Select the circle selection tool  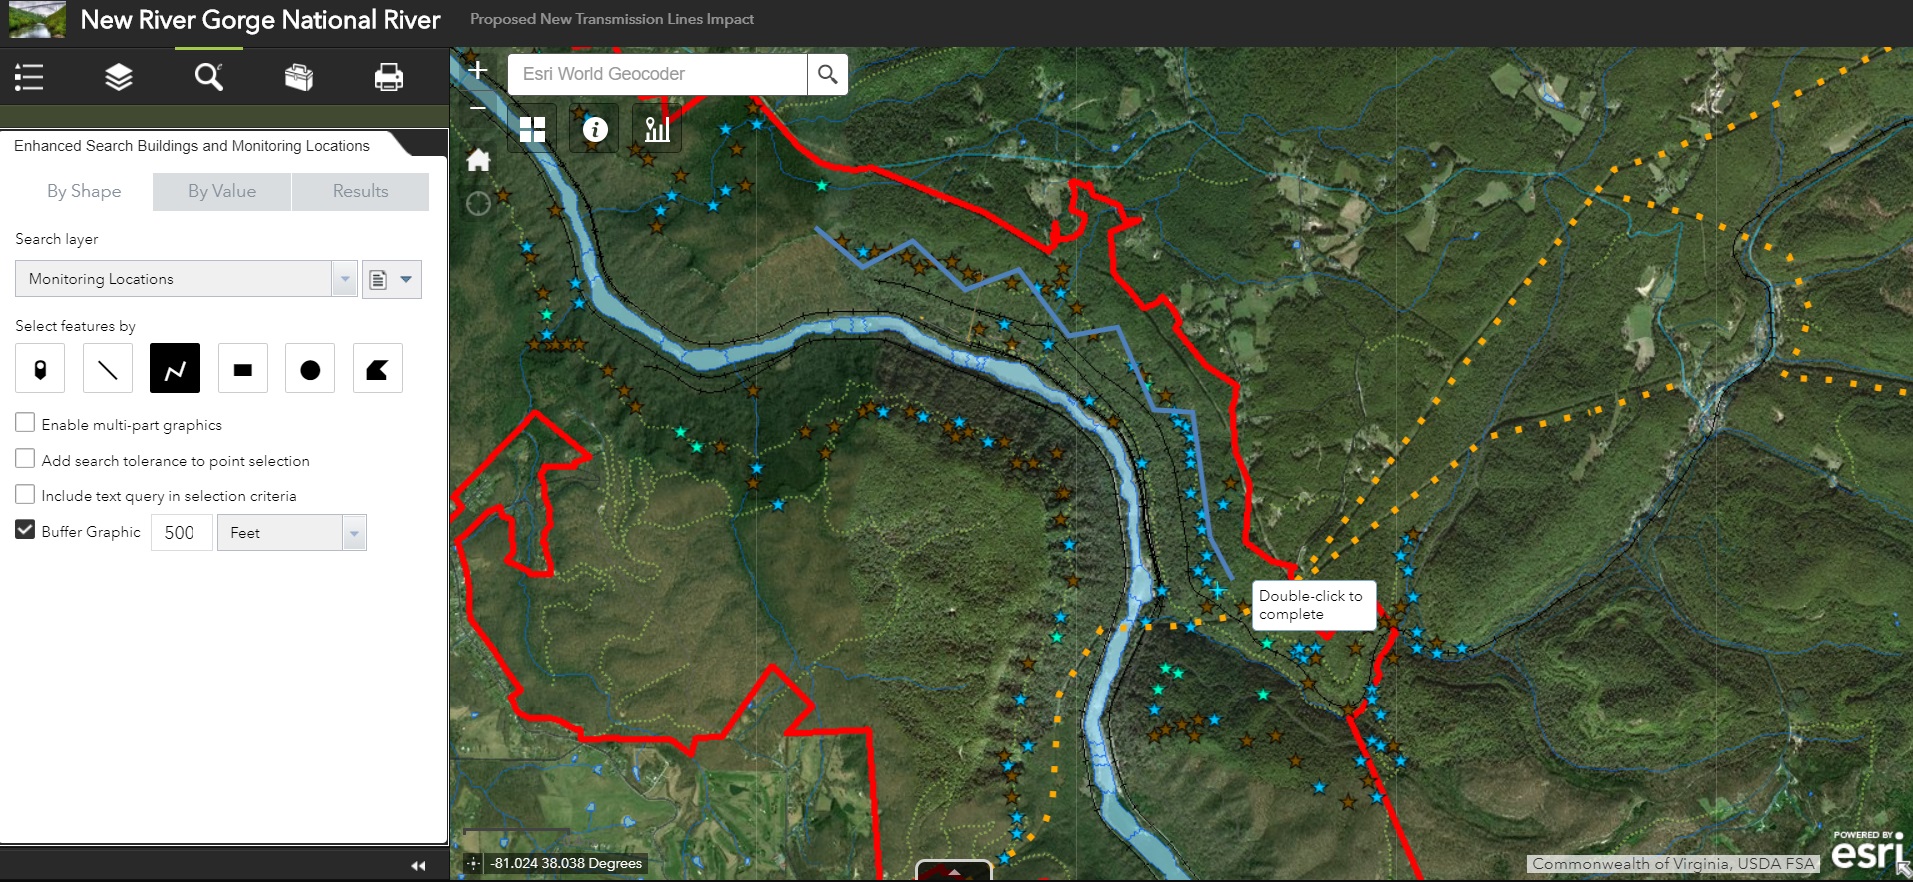tap(310, 369)
